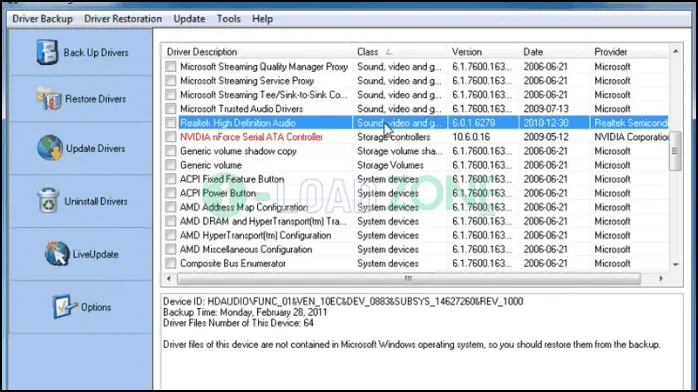Click the Back Up Drivers label
The width and height of the screenshot is (698, 392).
[x=96, y=53]
